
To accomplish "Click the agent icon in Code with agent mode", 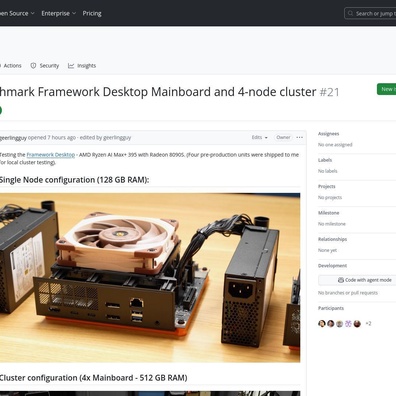I will tap(341, 280).
